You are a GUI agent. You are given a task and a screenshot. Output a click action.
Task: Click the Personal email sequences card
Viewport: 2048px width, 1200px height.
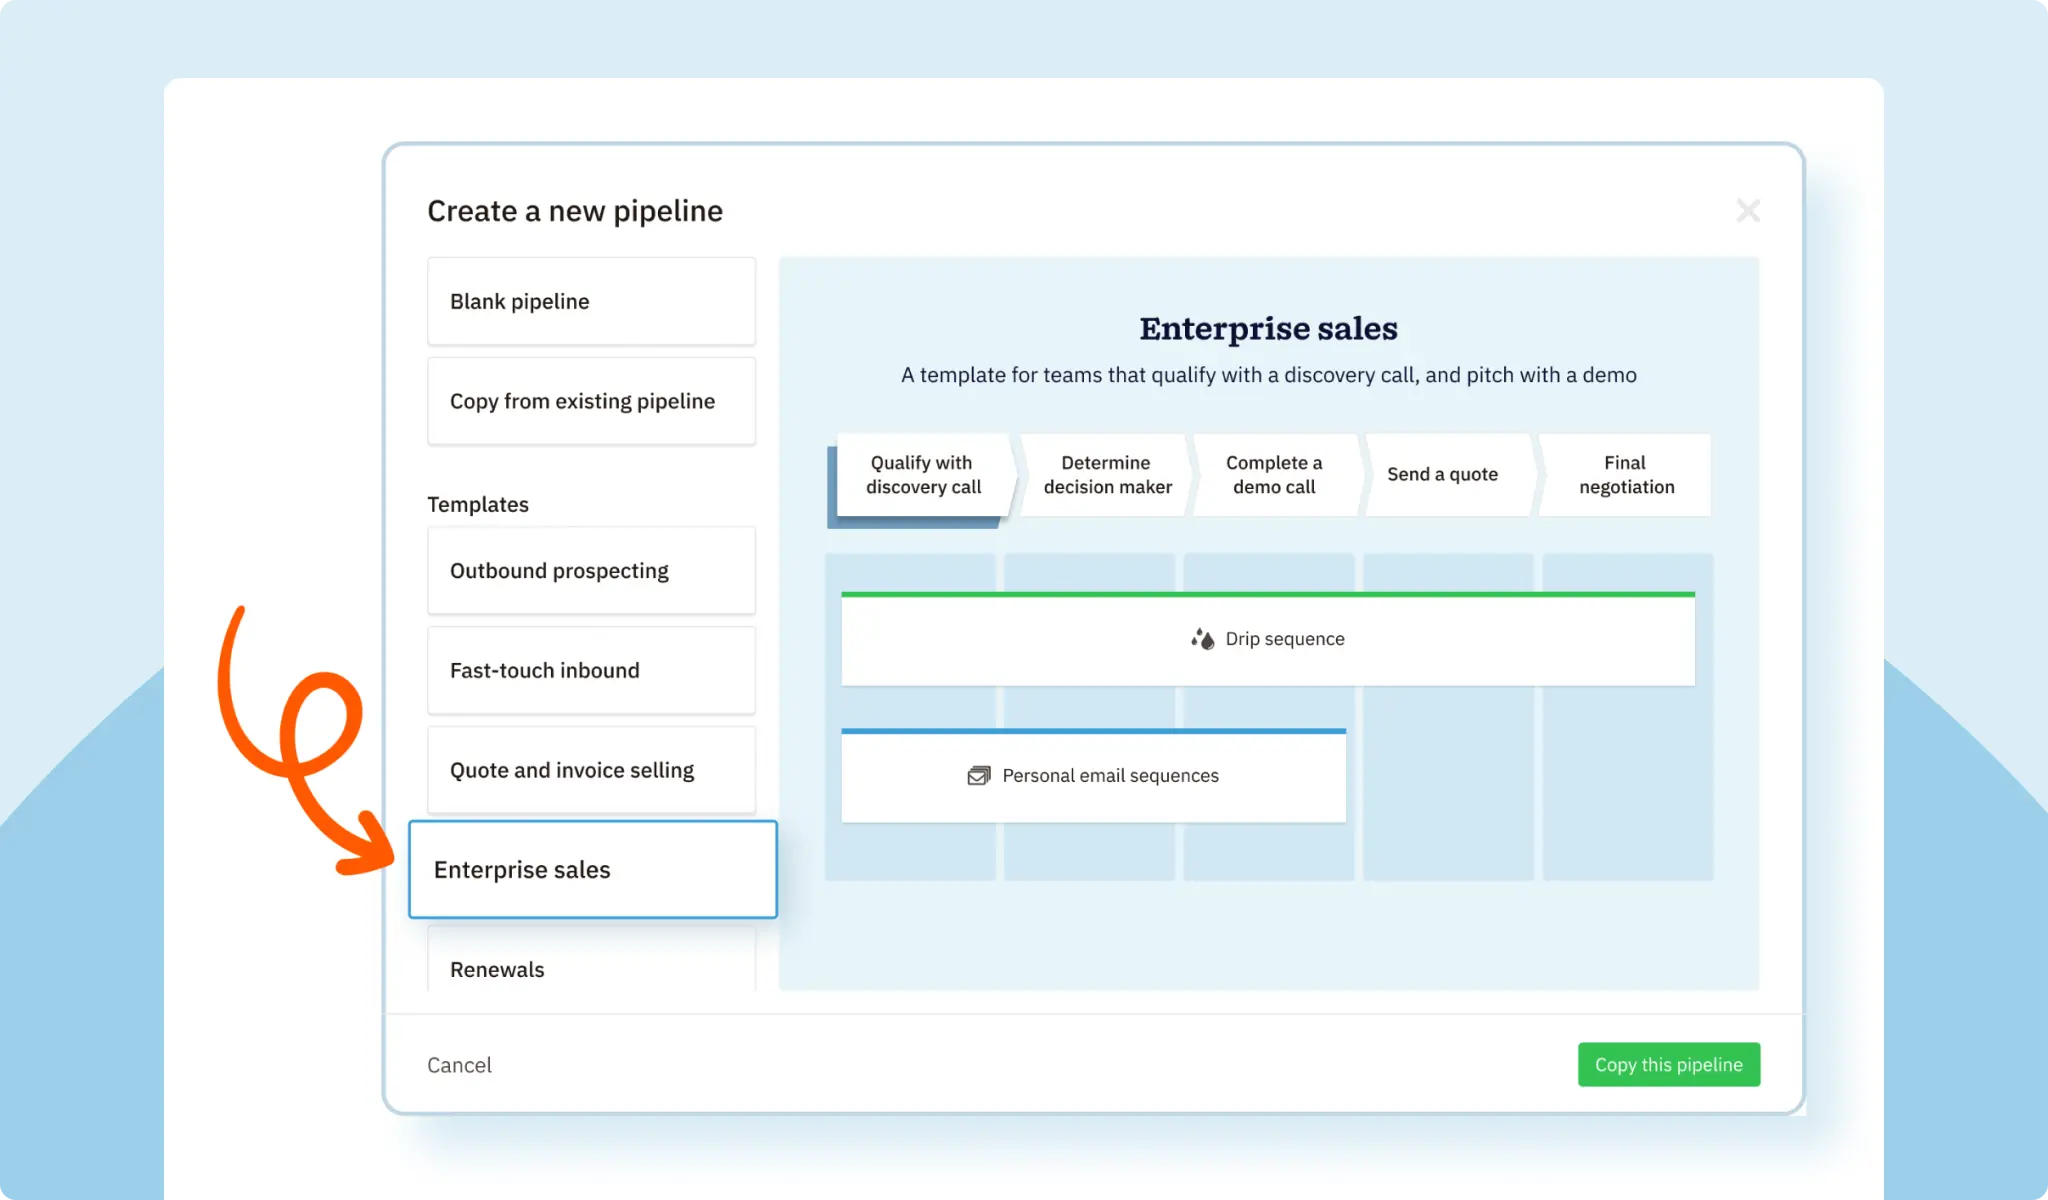point(1093,775)
